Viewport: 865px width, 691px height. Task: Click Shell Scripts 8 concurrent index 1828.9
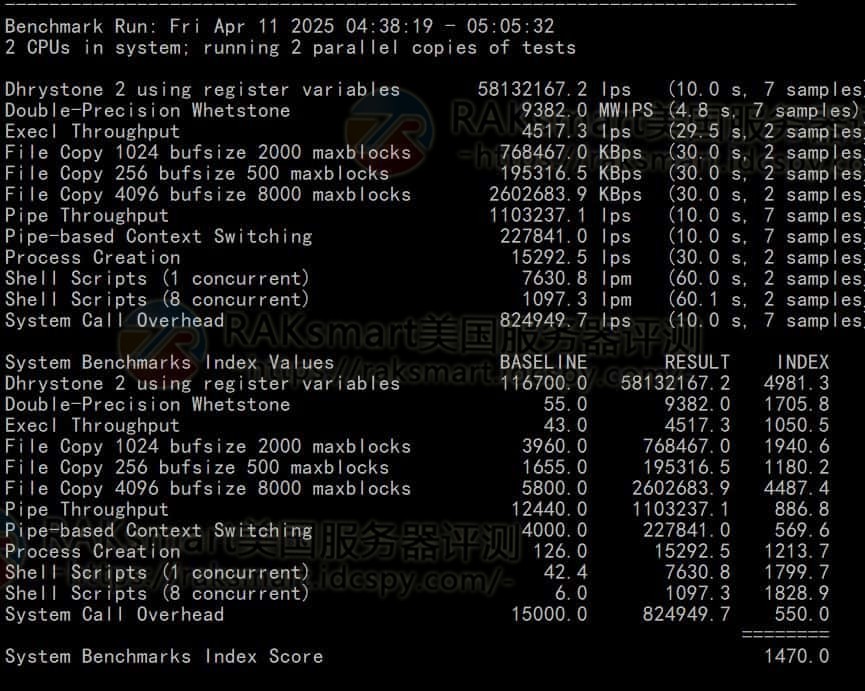[x=797, y=593]
